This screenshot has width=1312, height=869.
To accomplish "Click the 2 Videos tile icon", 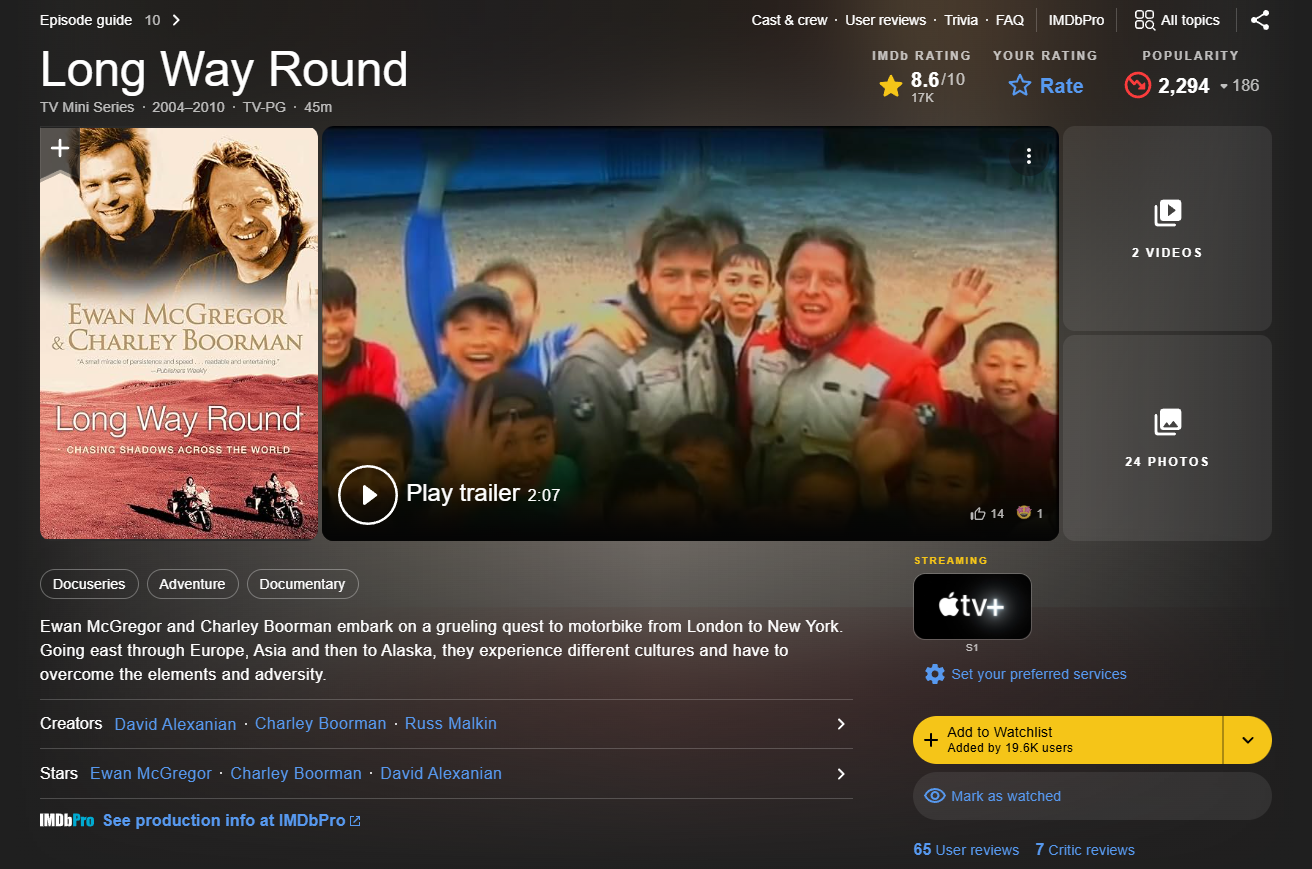I will 1167,213.
